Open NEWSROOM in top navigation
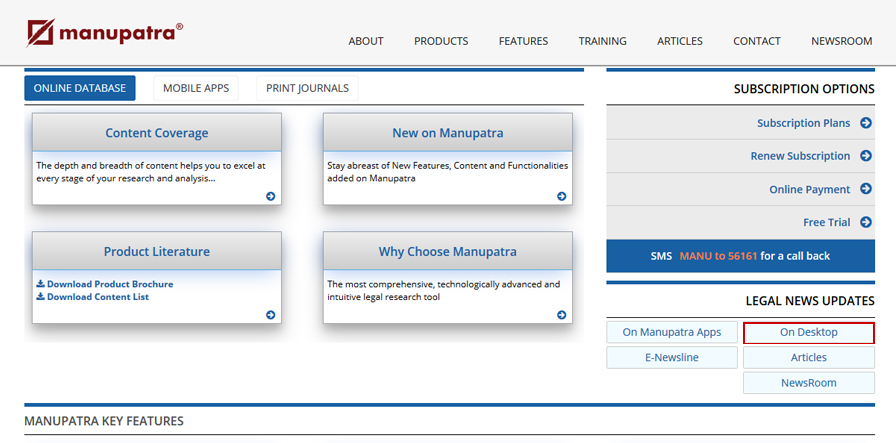The height and width of the screenshot is (443, 896). click(842, 41)
